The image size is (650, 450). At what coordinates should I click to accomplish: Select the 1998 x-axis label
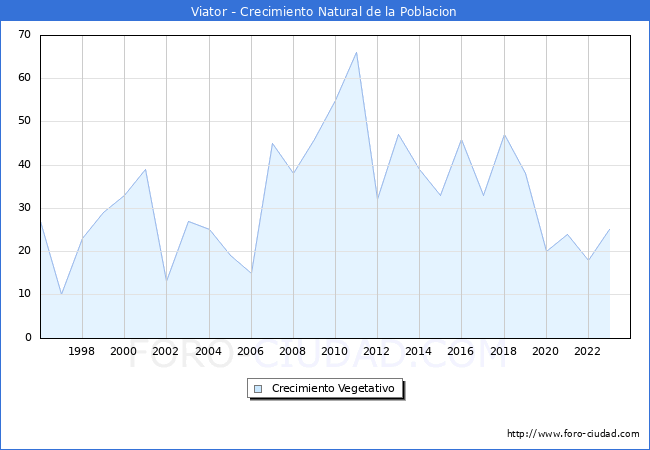coord(82,351)
